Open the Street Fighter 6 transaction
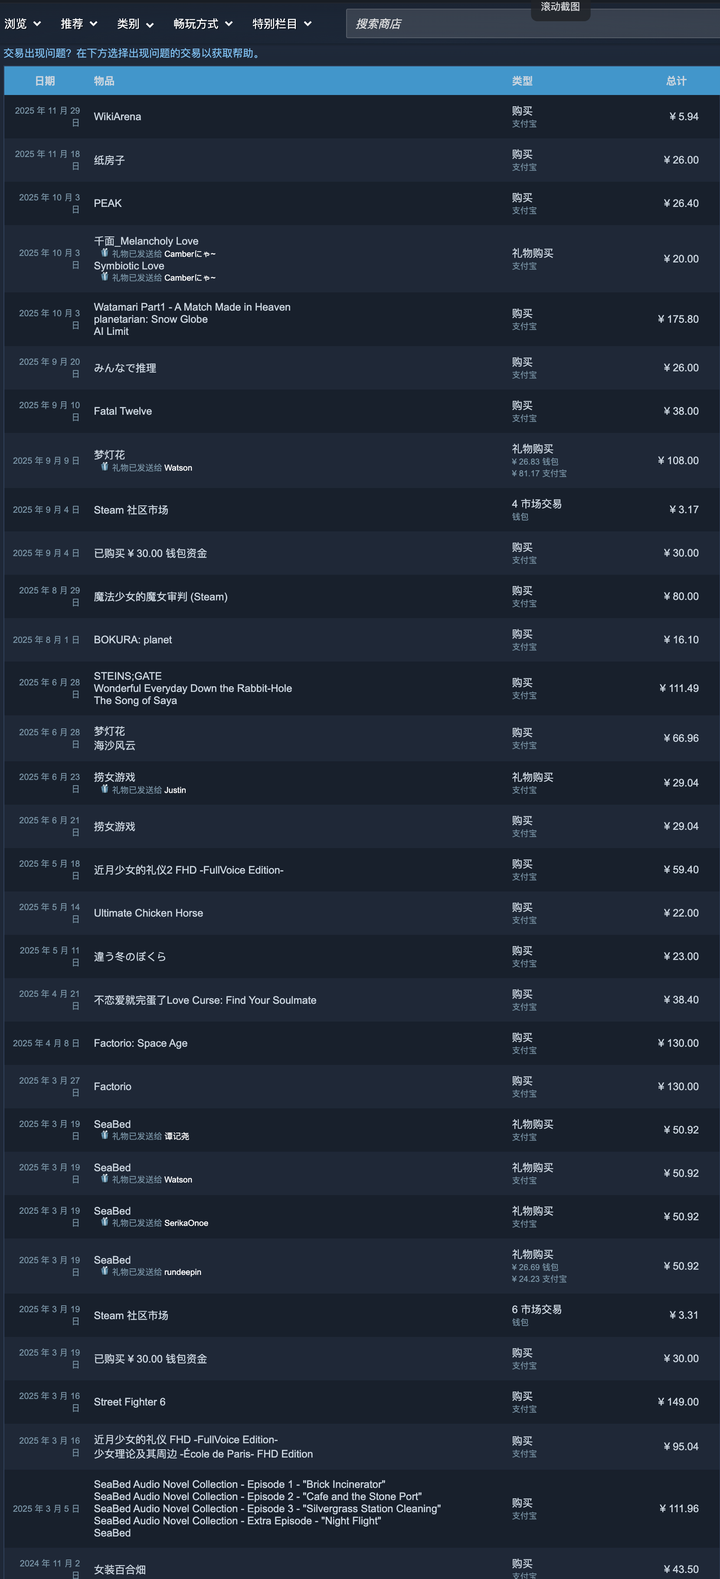 130,1402
